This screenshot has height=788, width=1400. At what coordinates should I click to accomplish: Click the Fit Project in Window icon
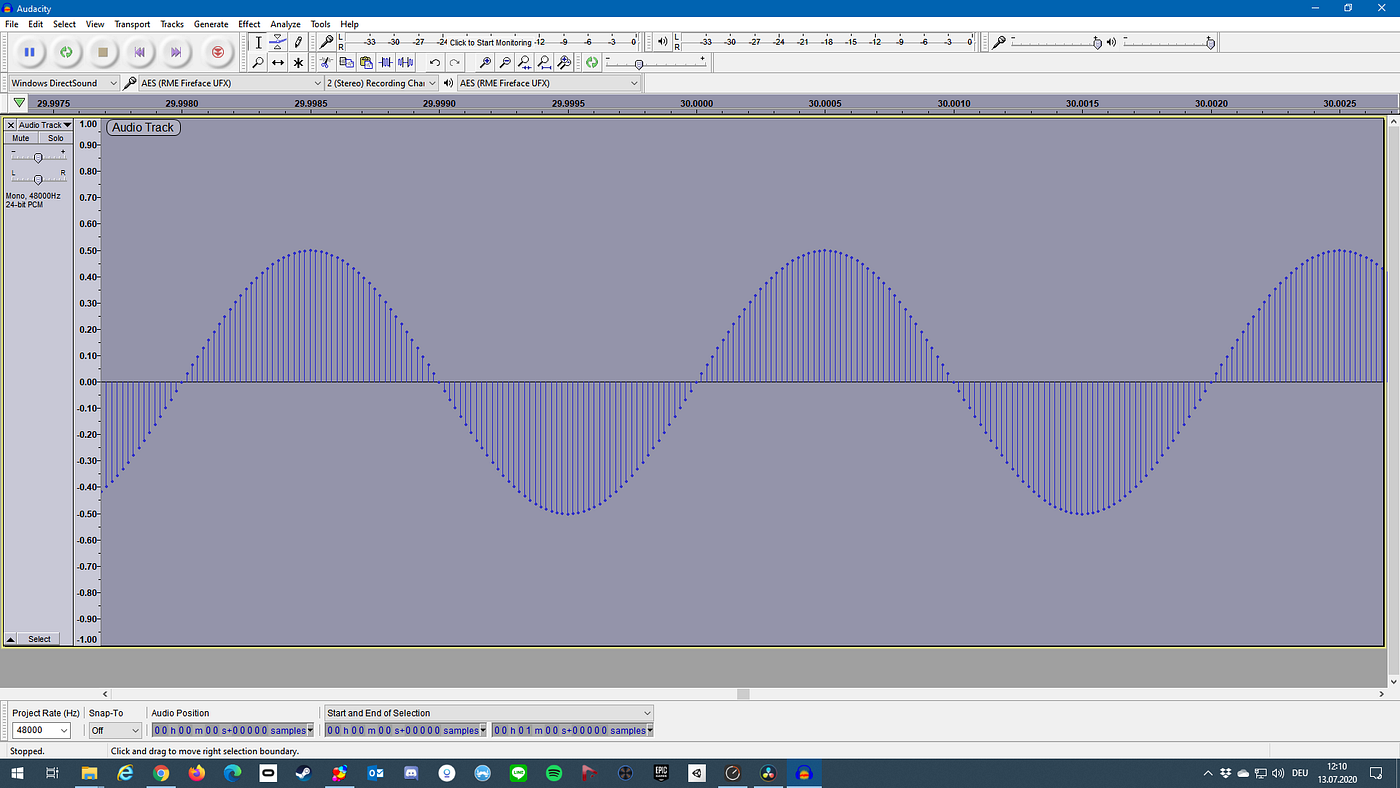point(544,62)
